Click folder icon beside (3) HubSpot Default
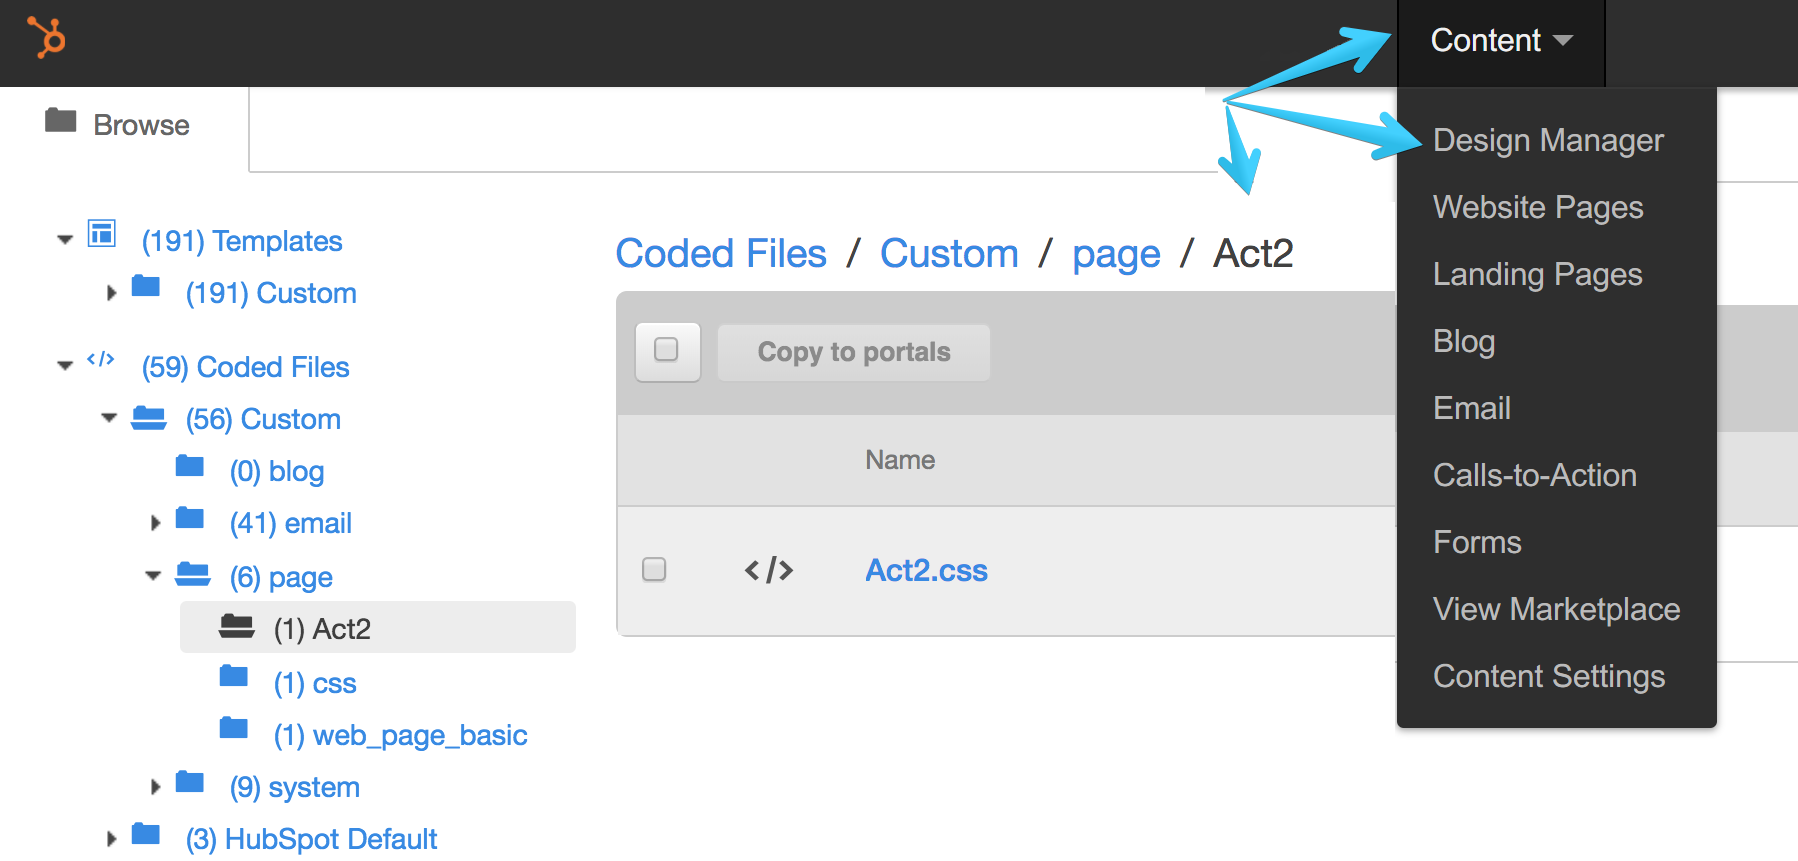This screenshot has width=1798, height=861. [x=146, y=833]
